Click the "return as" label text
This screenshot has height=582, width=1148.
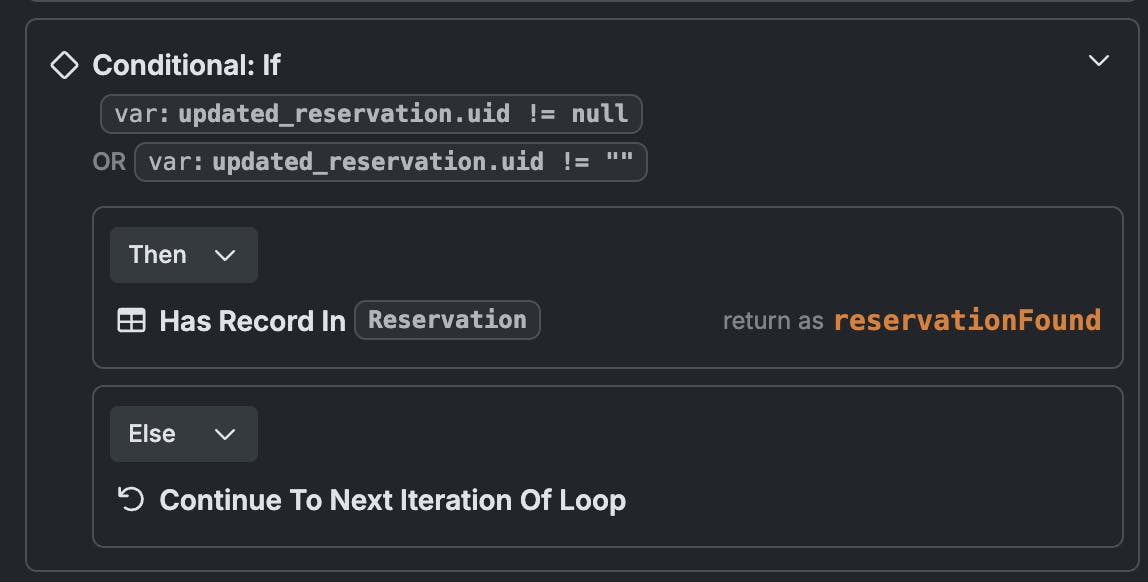[x=773, y=321]
